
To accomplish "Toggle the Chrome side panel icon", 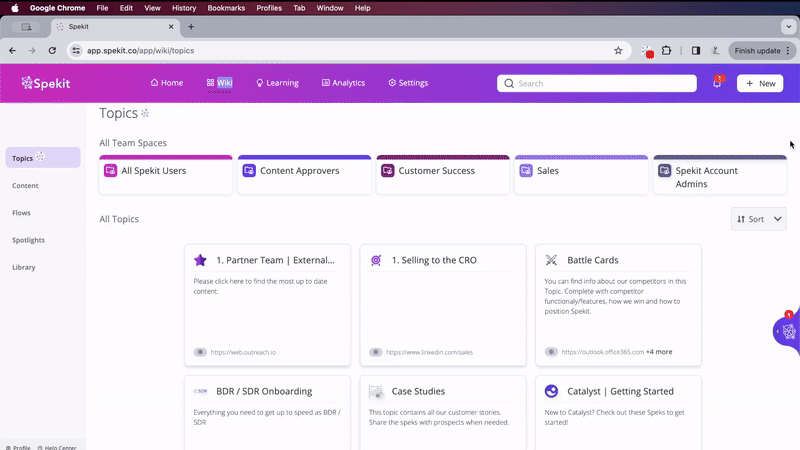I will pyautogui.click(x=696, y=51).
